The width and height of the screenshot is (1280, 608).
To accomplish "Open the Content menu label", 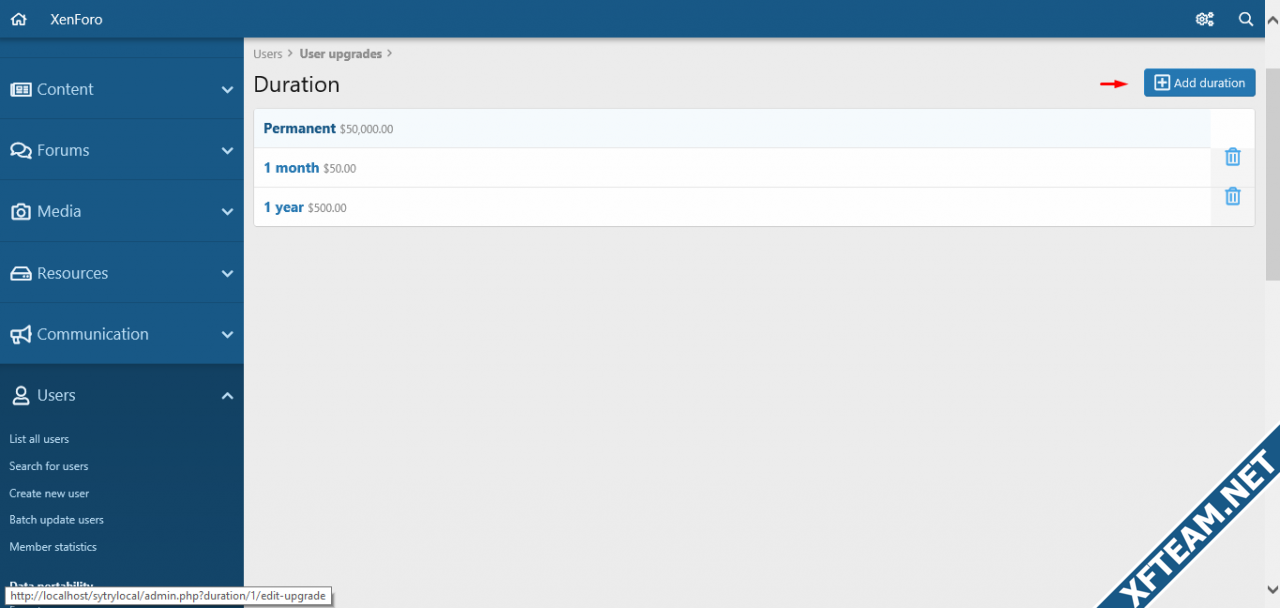I will point(65,89).
